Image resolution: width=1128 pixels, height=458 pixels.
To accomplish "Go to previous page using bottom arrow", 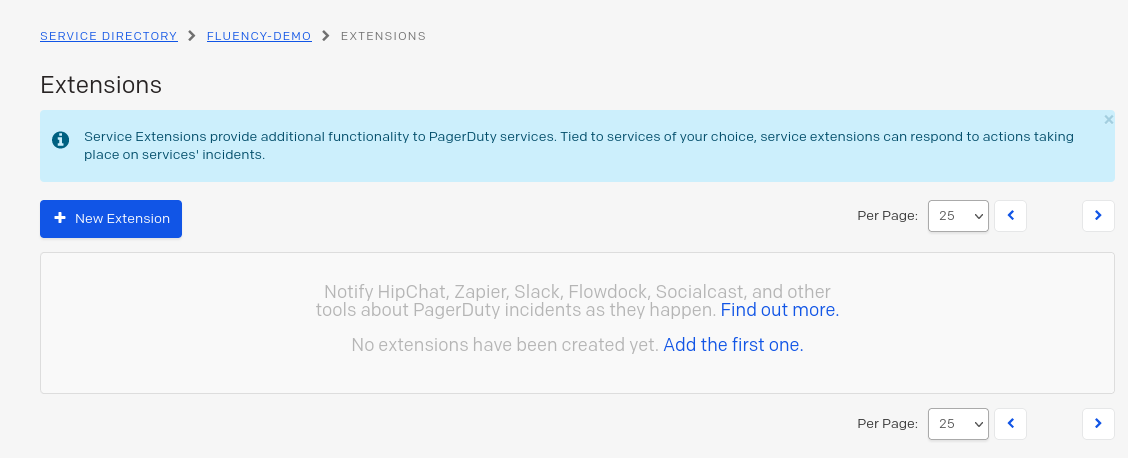I will (1010, 424).
